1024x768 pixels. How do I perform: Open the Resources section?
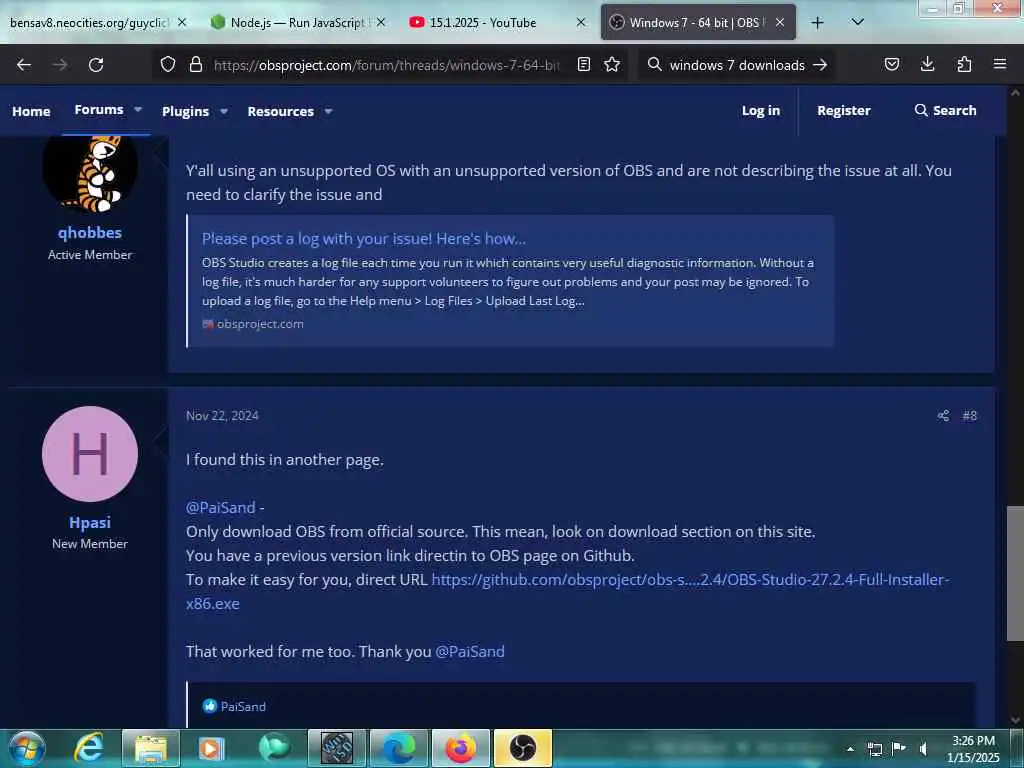[280, 112]
